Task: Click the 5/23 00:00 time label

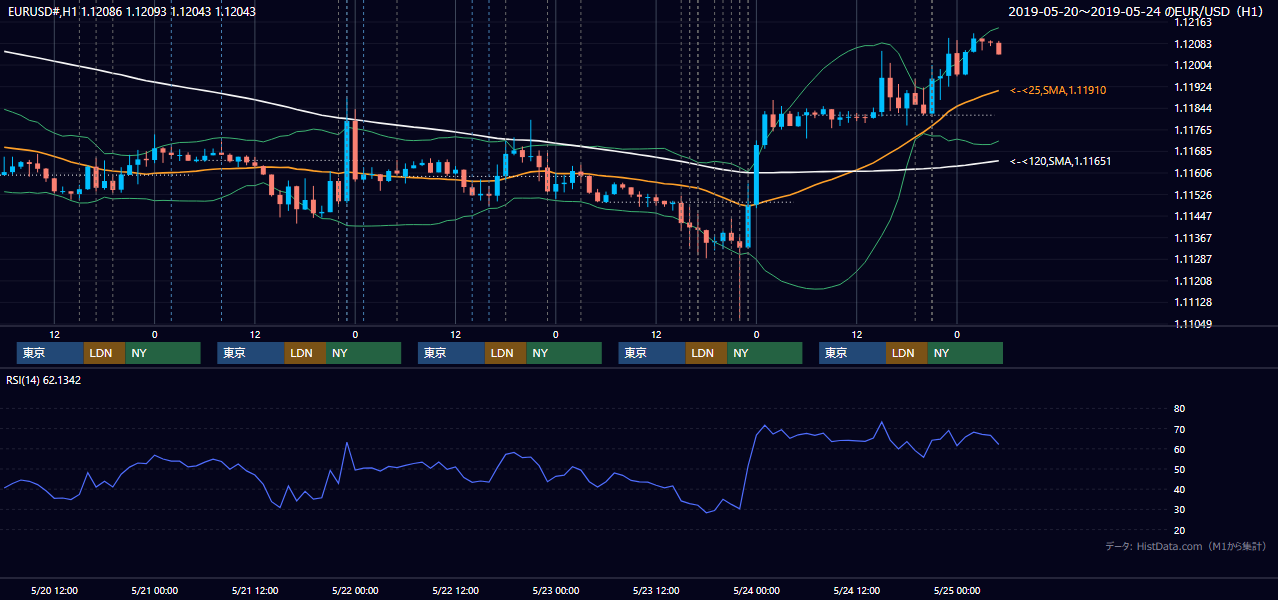Action: (x=556, y=590)
